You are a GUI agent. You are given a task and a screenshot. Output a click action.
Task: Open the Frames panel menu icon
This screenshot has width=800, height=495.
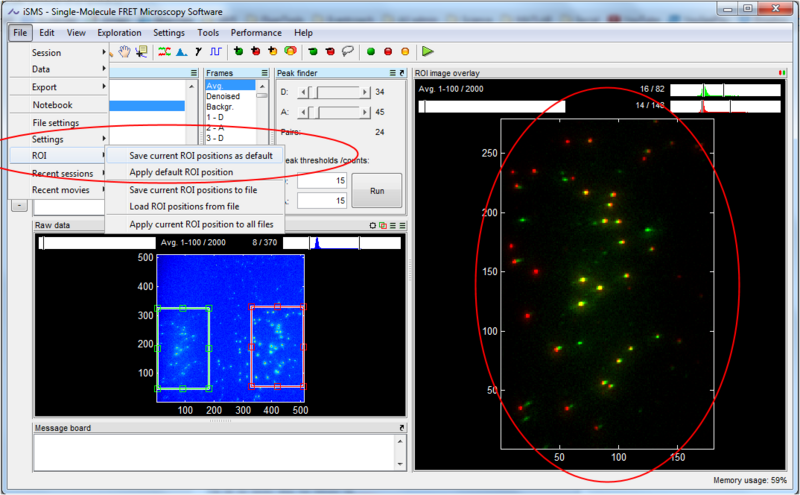click(x=264, y=73)
